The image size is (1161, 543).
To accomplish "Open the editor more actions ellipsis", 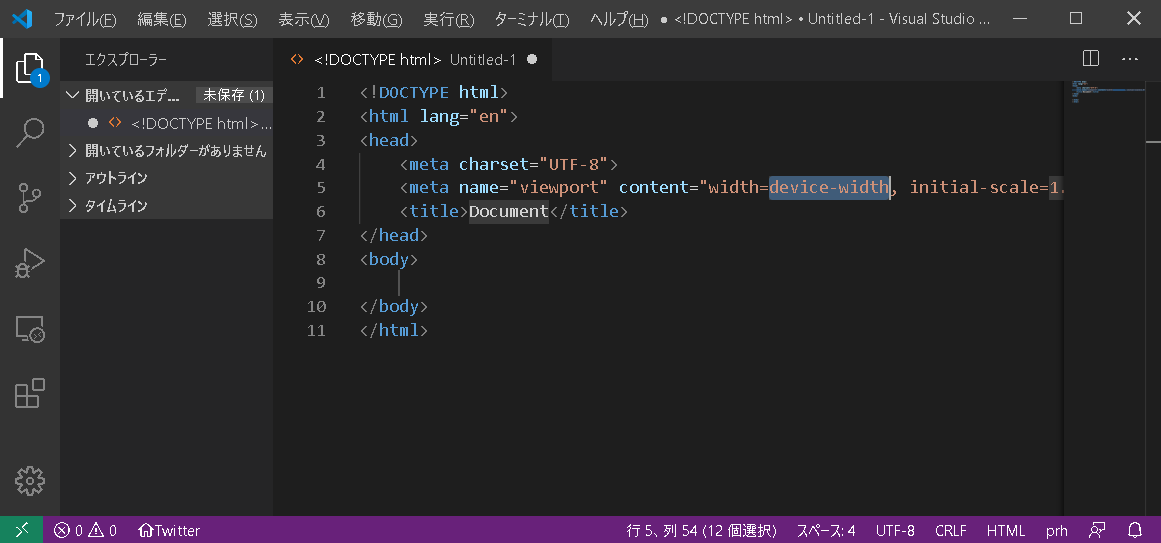I will (x=1129, y=59).
